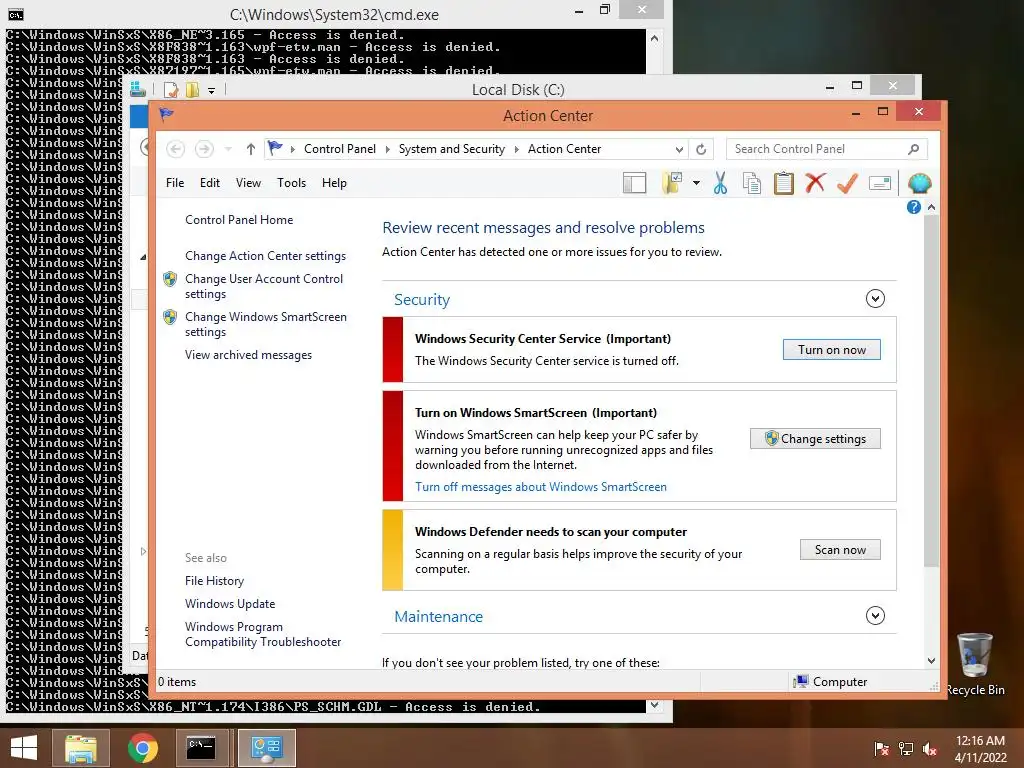This screenshot has width=1024, height=768.
Task: Open the blue Help question mark icon
Action: point(914,207)
